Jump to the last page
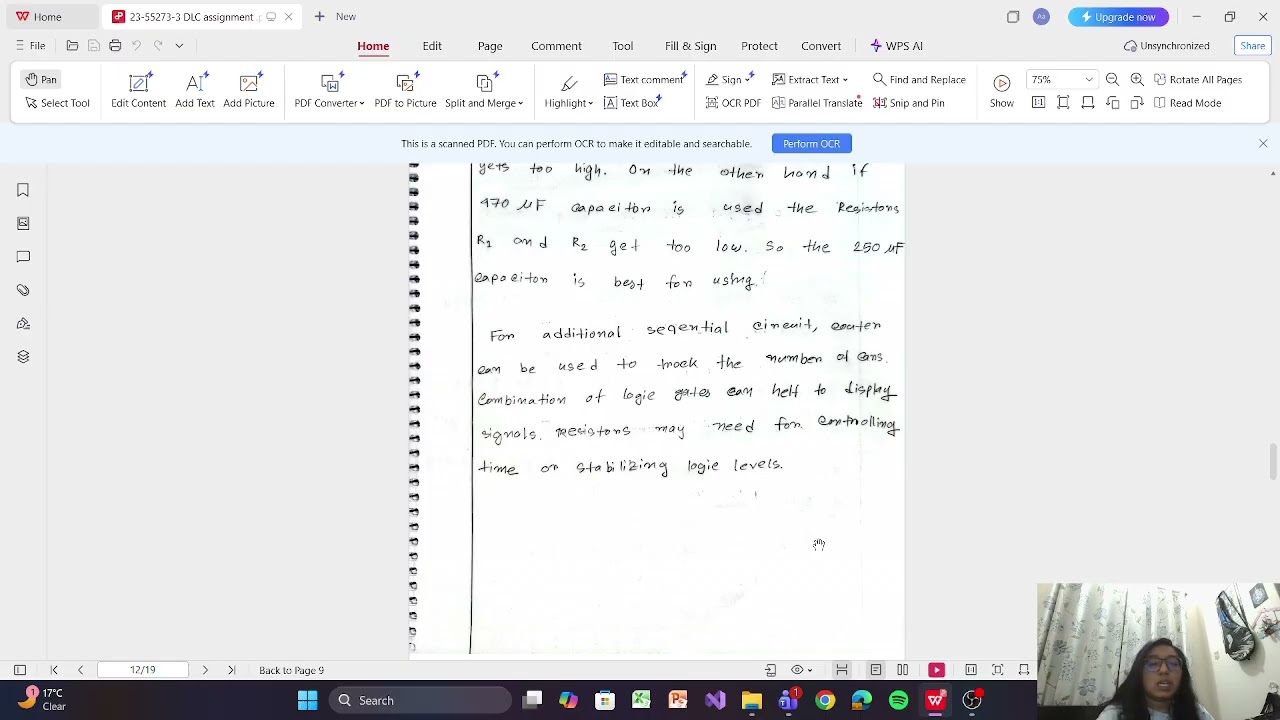The height and width of the screenshot is (720, 1280). coord(231,670)
